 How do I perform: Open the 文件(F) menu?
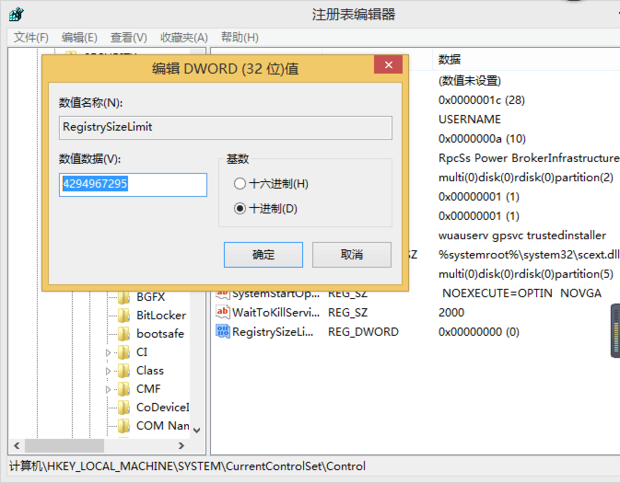(31, 37)
